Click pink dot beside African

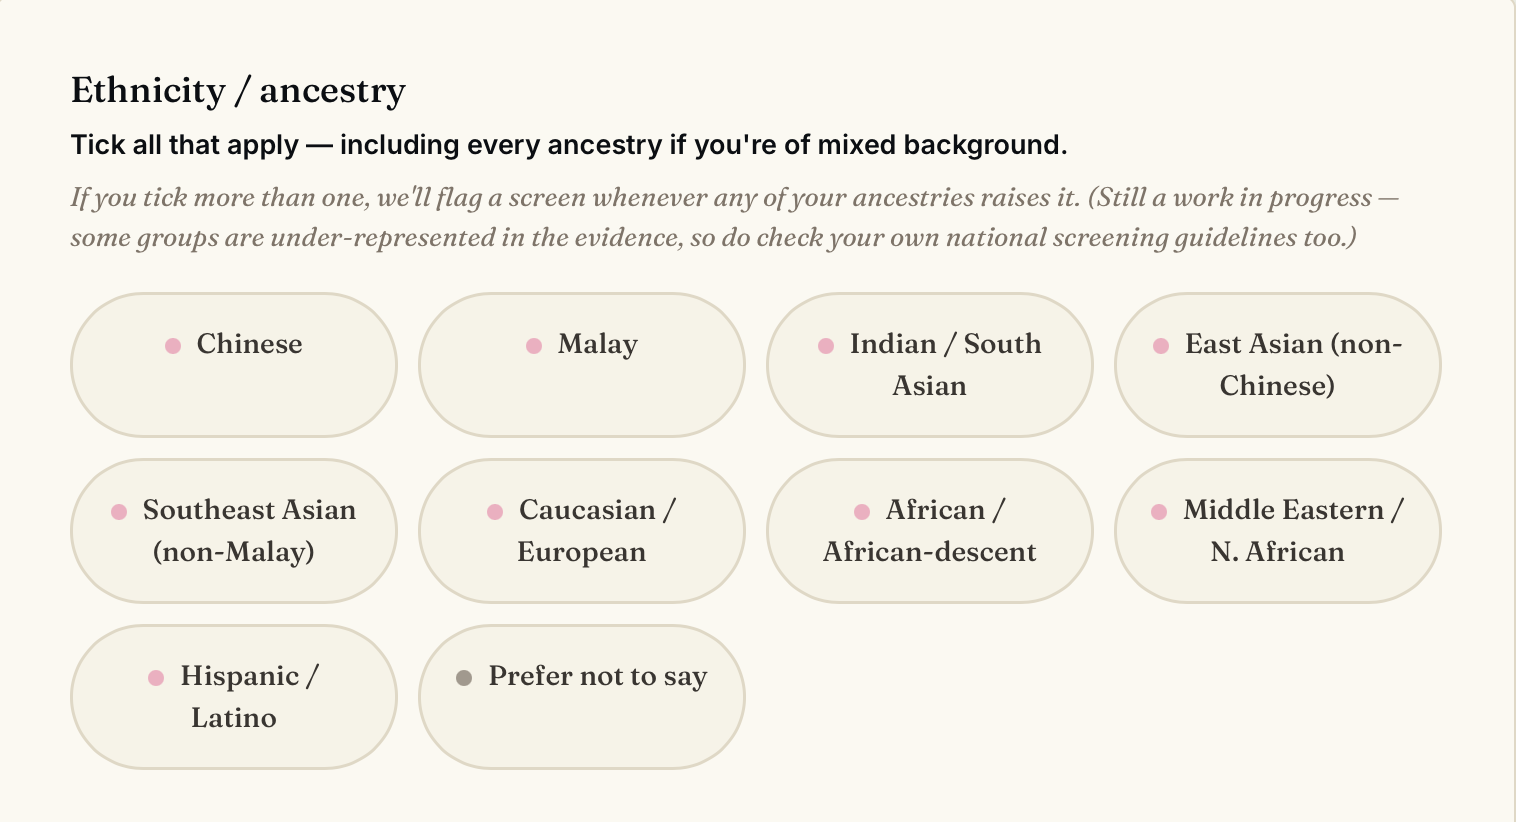[862, 512]
